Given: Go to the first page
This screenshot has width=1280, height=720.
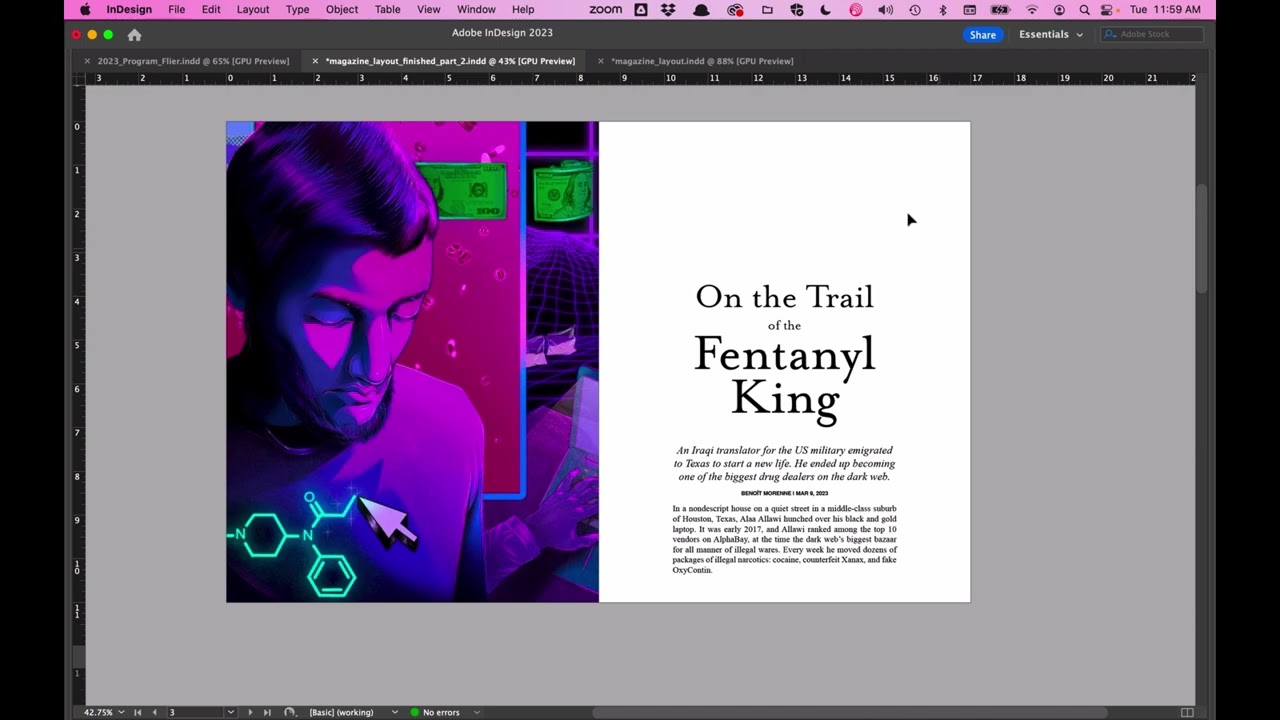Looking at the screenshot, I should 138,712.
